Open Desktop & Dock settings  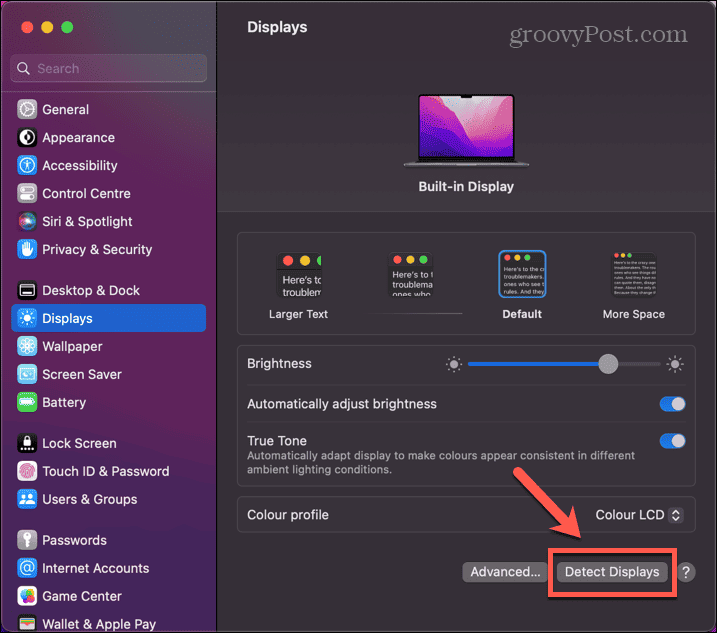click(x=108, y=290)
